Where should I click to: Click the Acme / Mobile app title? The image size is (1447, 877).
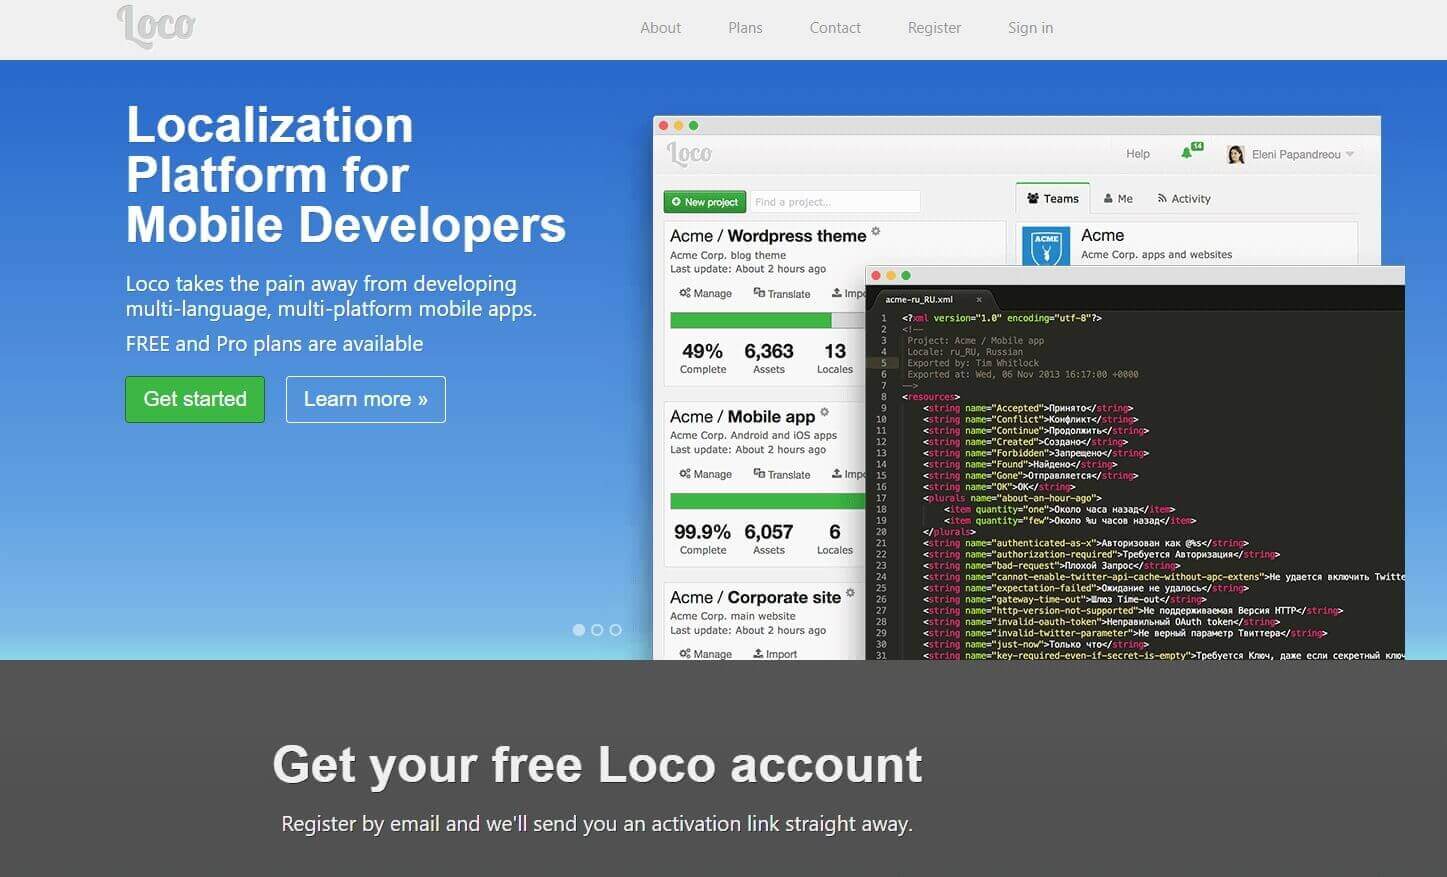point(742,417)
